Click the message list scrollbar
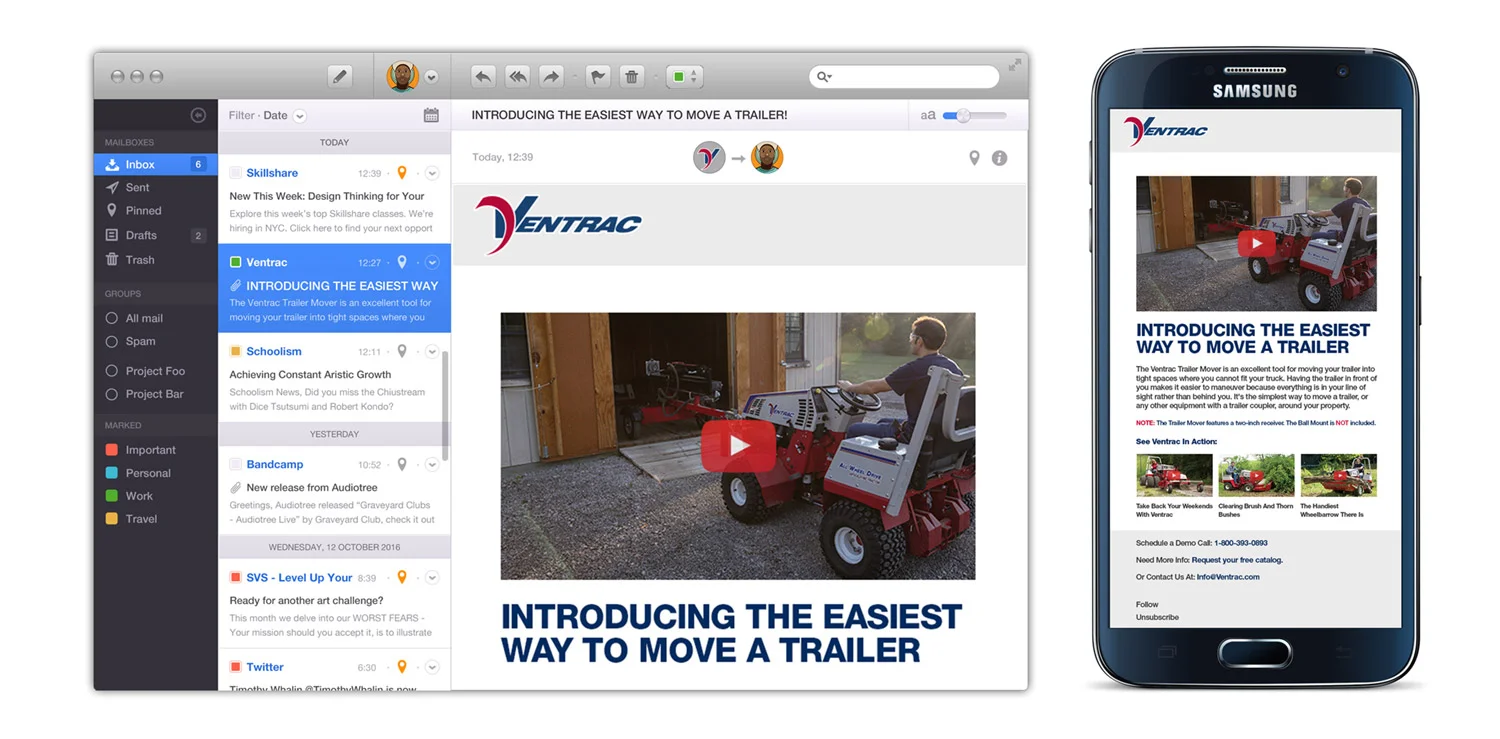This screenshot has width=1500, height=739. 445,405
